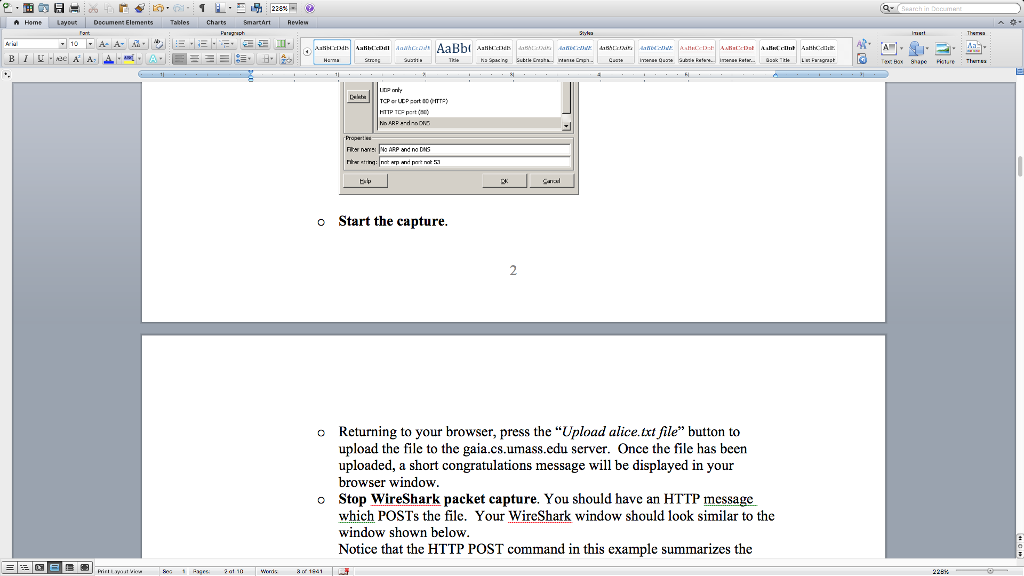Insert a Shape from ribbon

pyautogui.click(x=918, y=50)
